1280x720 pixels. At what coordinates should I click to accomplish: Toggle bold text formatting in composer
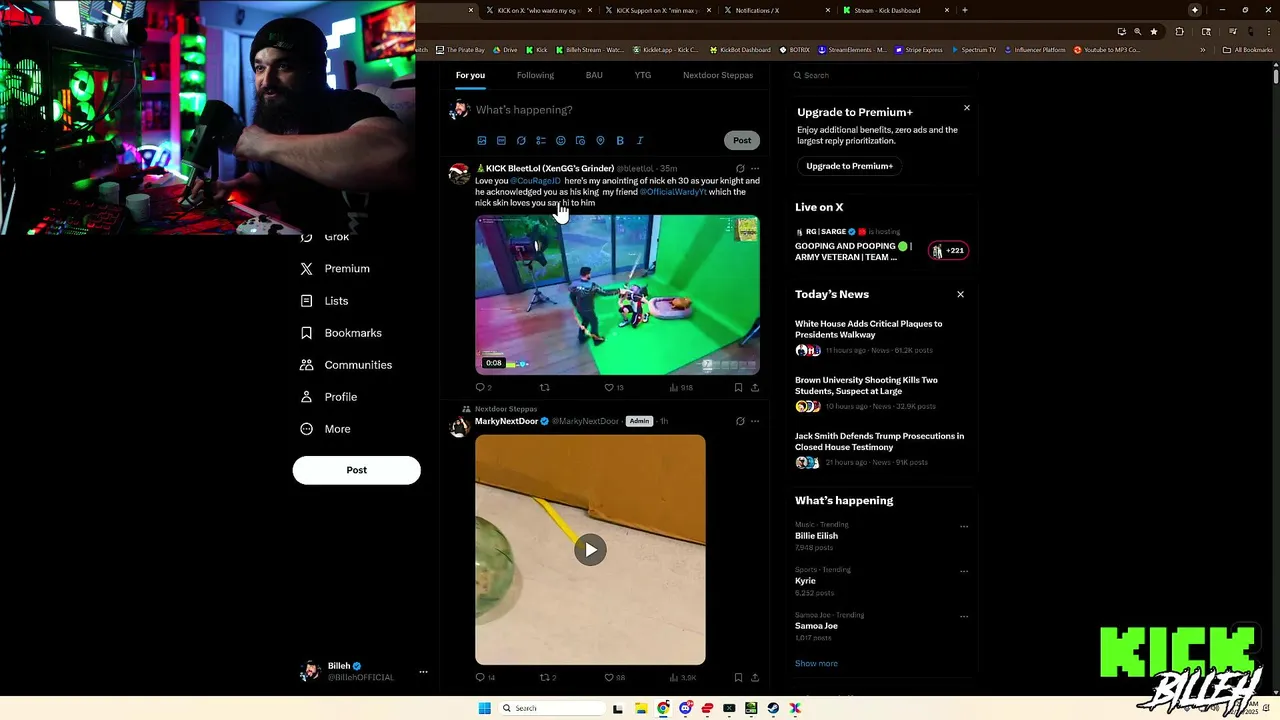[620, 141]
